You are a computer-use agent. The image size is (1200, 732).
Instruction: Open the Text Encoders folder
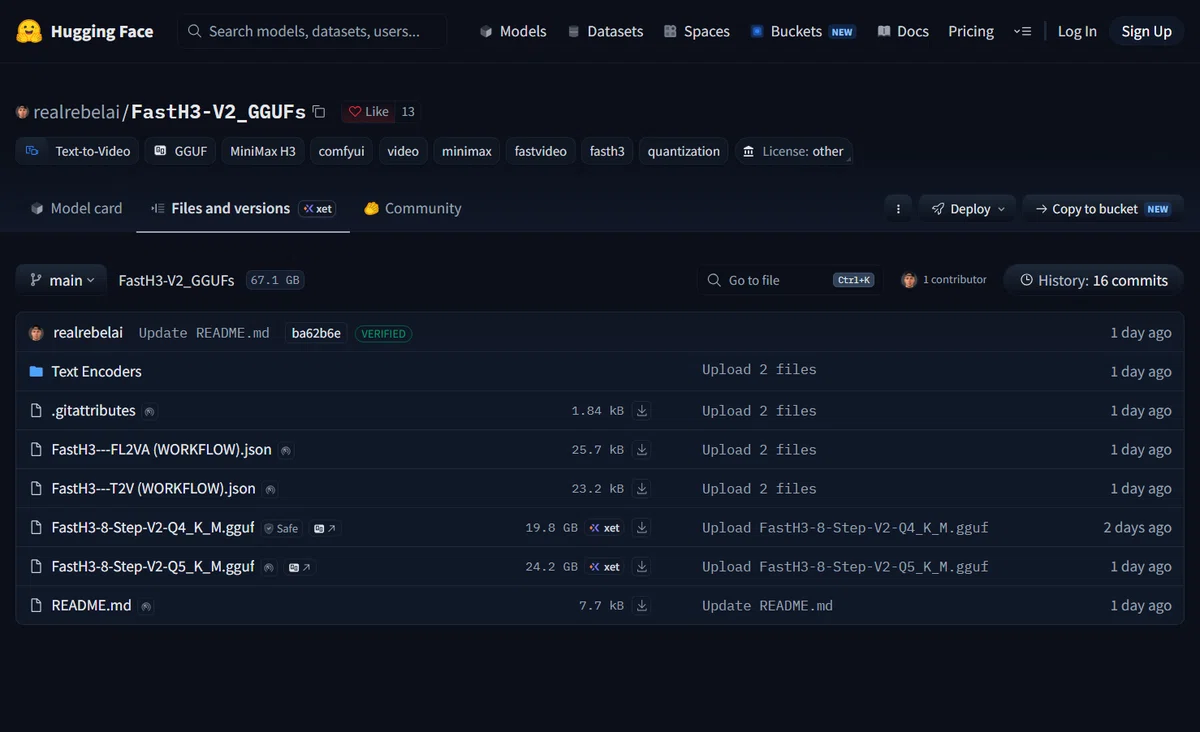pos(96,371)
